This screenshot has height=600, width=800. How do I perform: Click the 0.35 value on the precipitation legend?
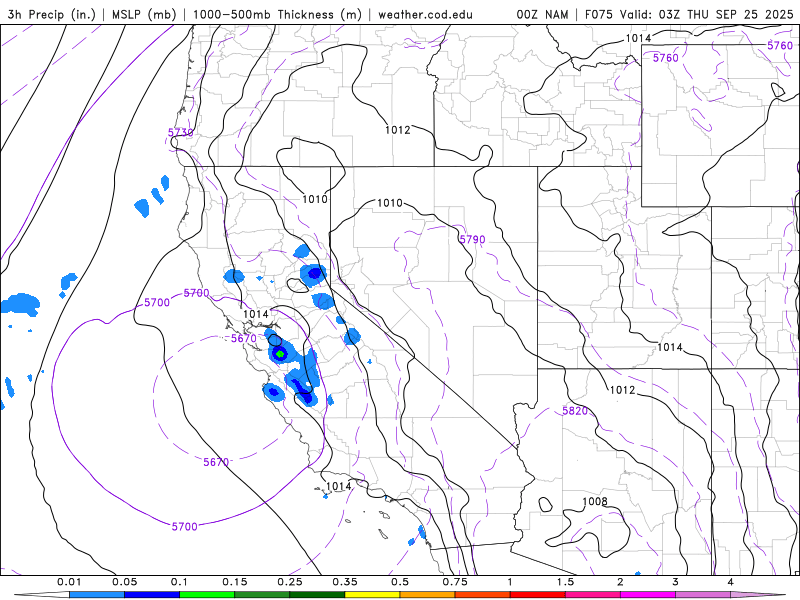pyautogui.click(x=345, y=582)
